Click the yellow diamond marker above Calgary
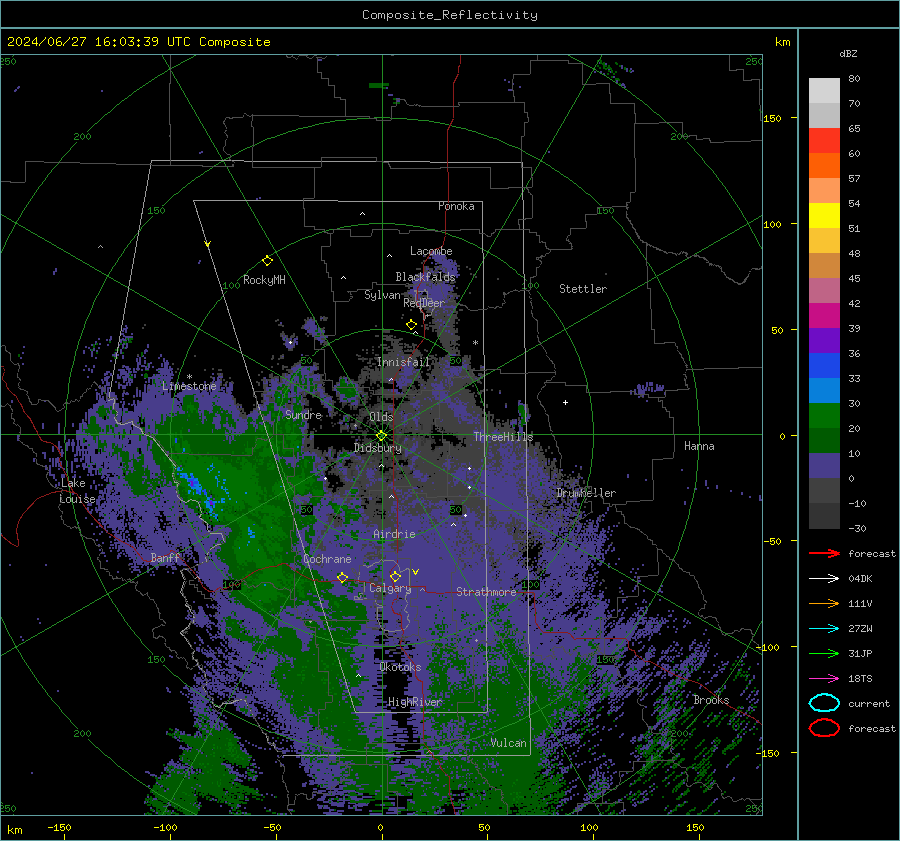 click(x=395, y=576)
